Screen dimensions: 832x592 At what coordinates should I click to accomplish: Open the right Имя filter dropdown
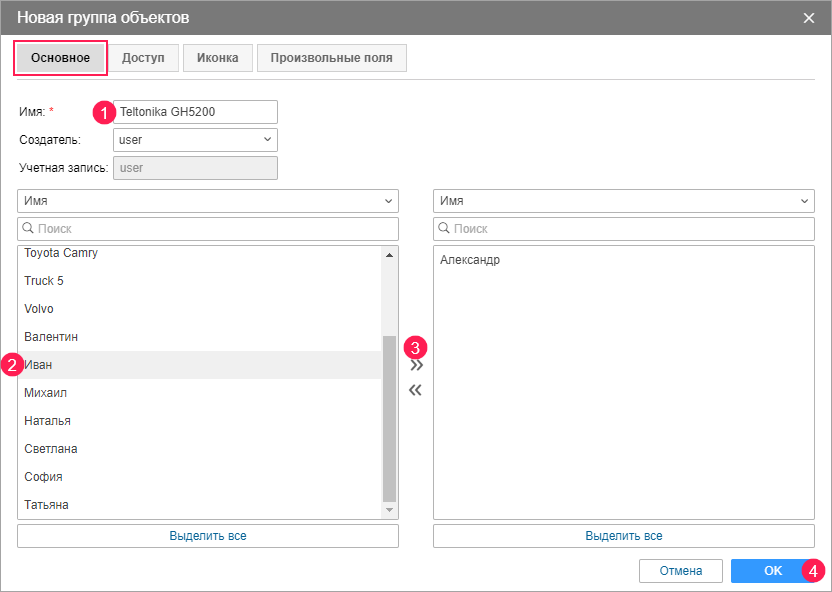tap(624, 201)
